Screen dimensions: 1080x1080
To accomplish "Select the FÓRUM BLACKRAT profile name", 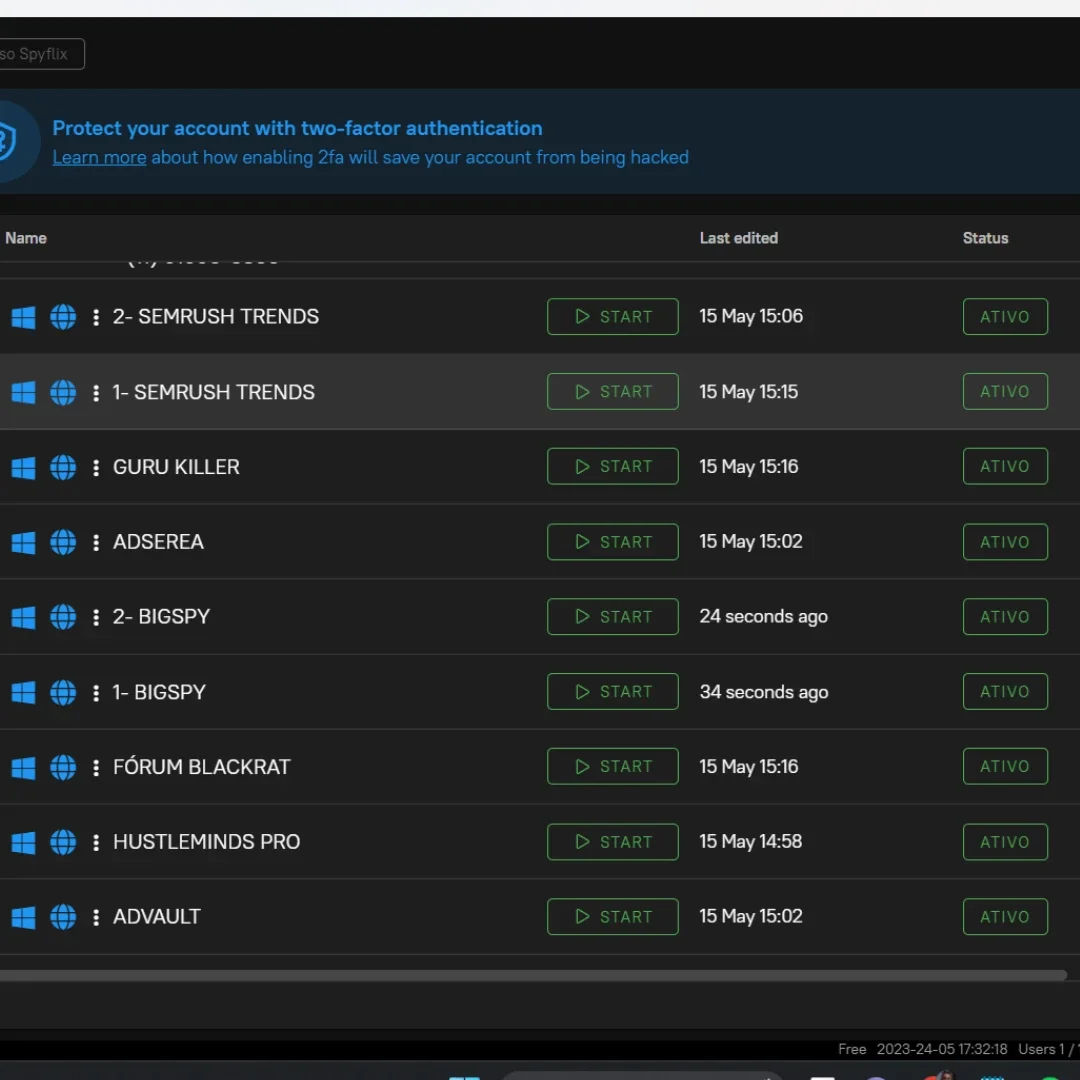I will pos(202,767).
